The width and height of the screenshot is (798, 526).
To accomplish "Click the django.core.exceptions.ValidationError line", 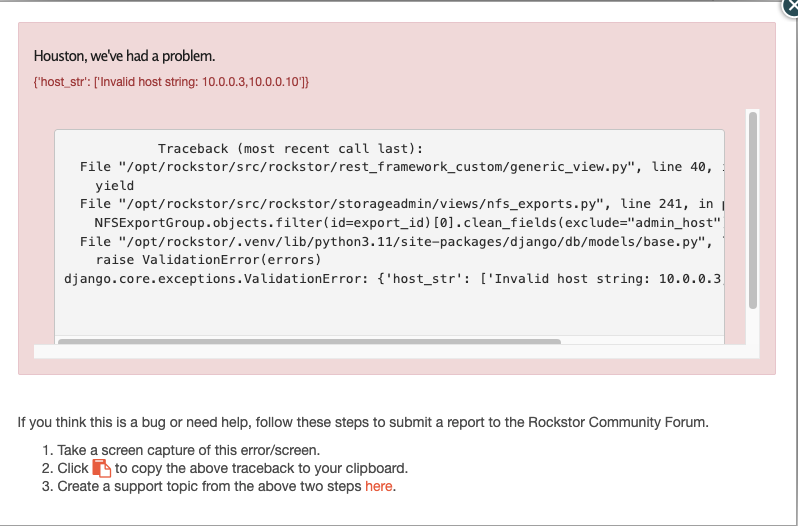I will tap(390, 279).
